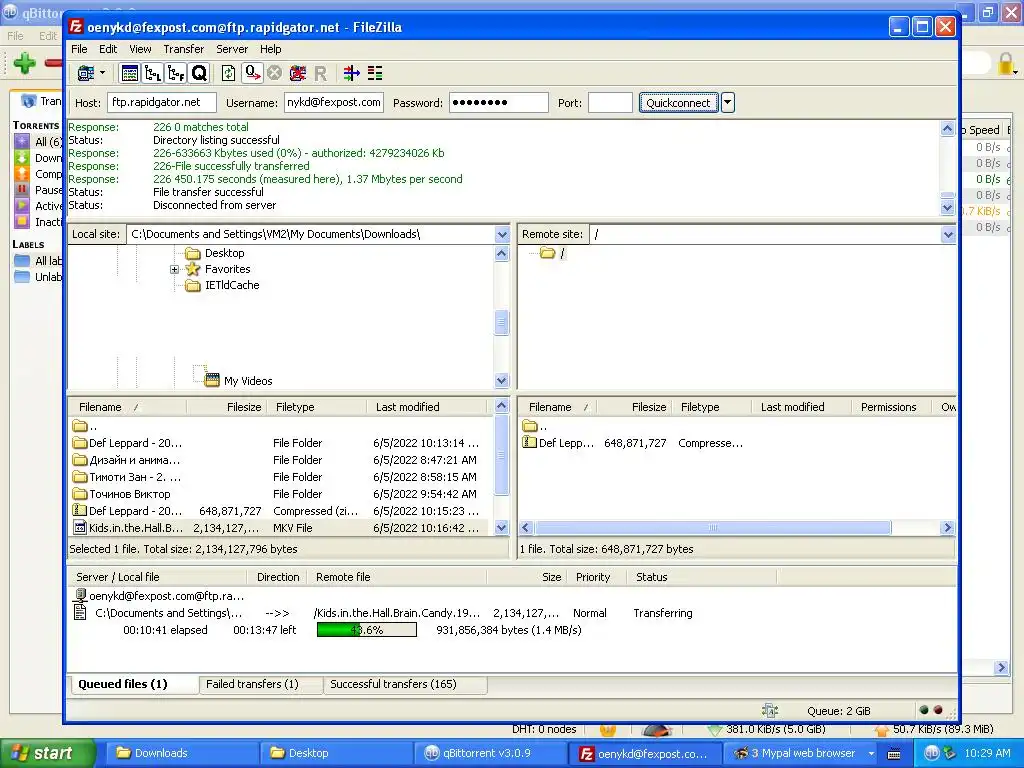This screenshot has width=1024, height=768.
Task: Select local Def Leppard zip file icon
Action: pyautogui.click(x=80, y=511)
